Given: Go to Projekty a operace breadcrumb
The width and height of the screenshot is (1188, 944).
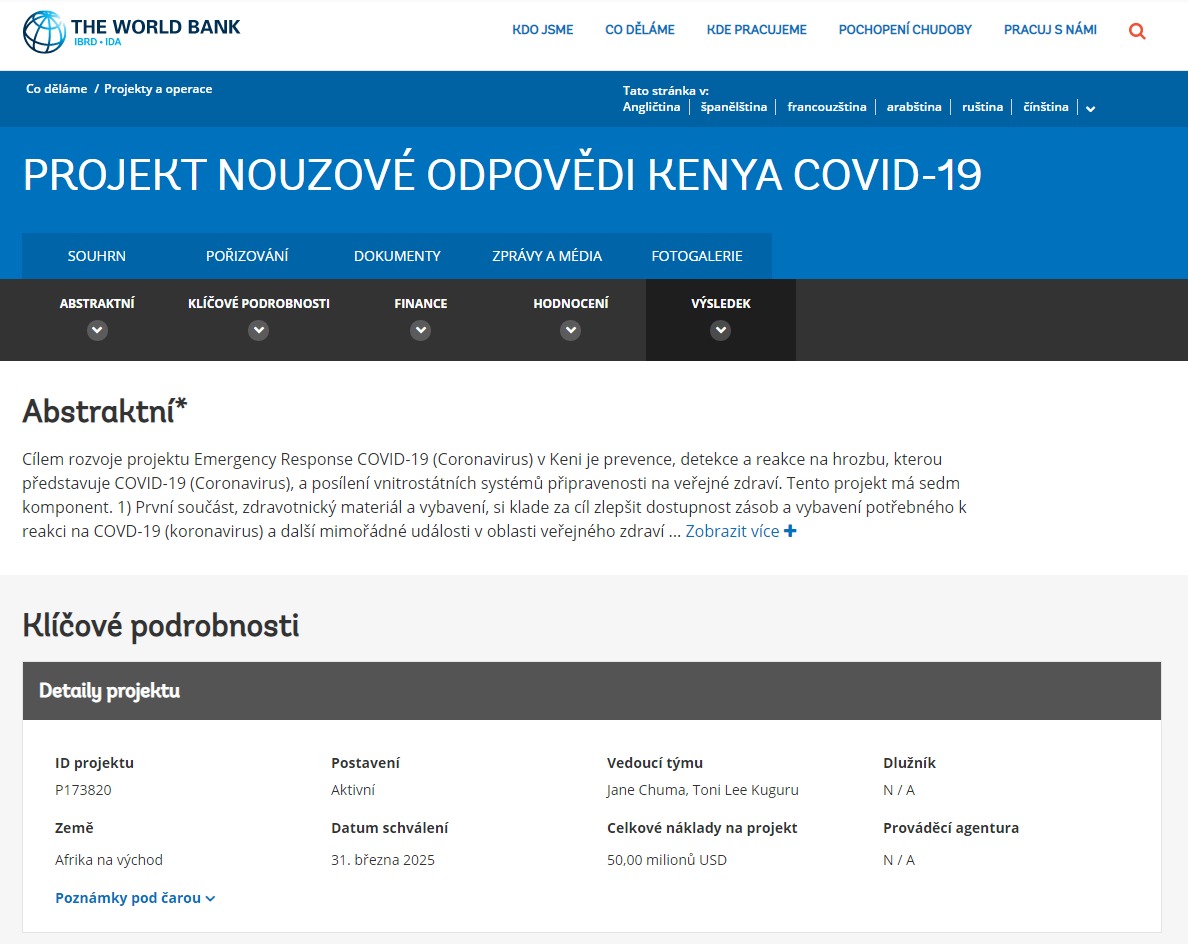Looking at the screenshot, I should pyautogui.click(x=158, y=89).
